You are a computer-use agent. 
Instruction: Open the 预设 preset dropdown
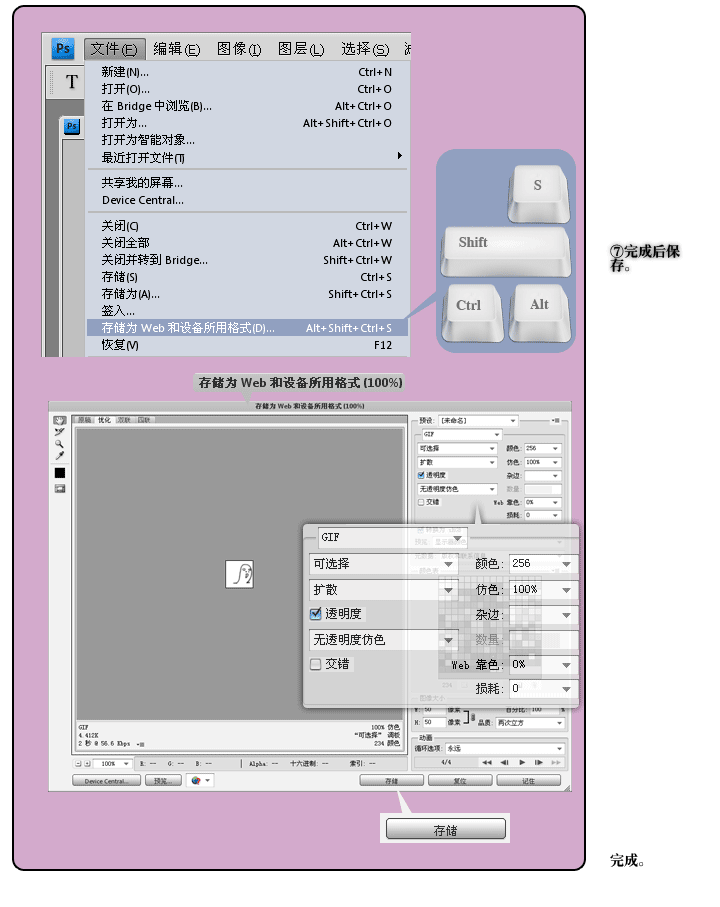(478, 421)
